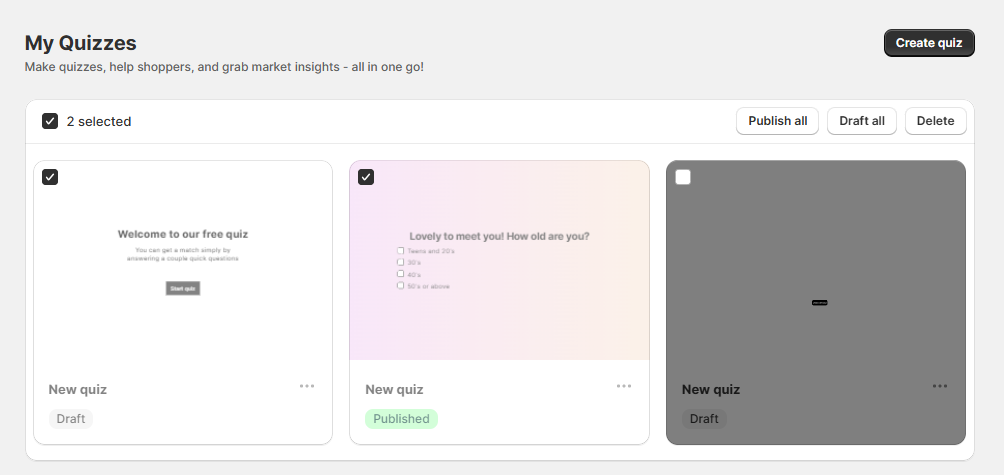Click the Draft badge on the dark gray card
Image resolution: width=1004 pixels, height=475 pixels.
tap(704, 419)
